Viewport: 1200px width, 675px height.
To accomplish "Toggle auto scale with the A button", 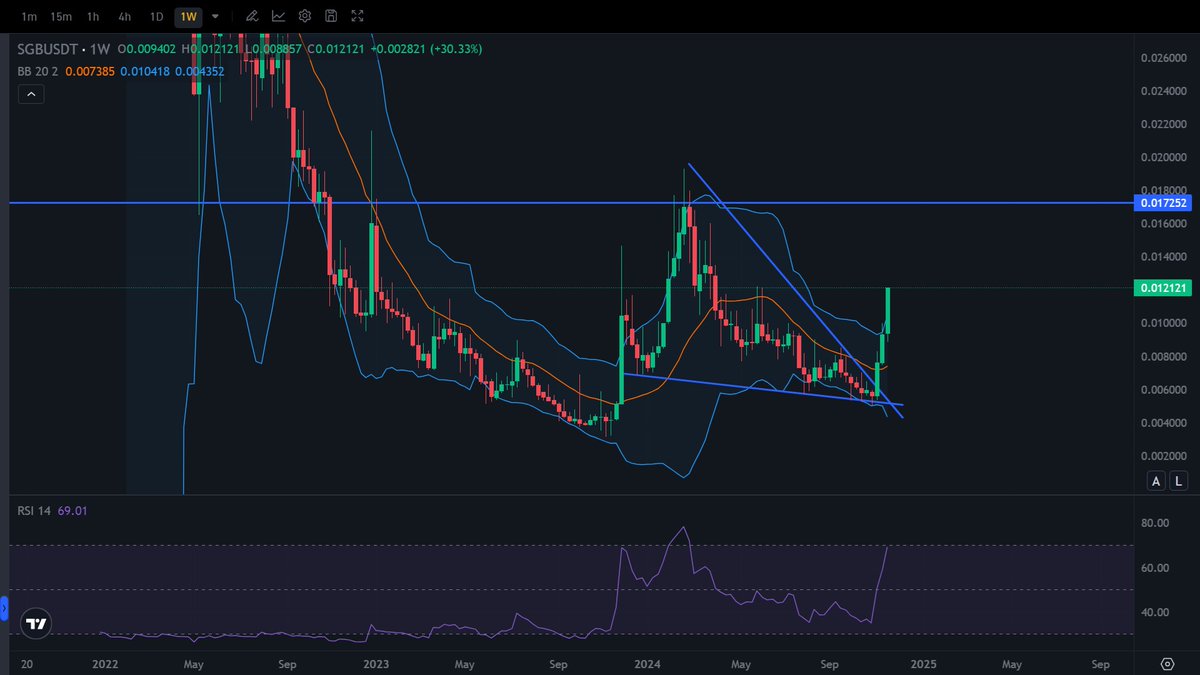I will tap(1157, 481).
